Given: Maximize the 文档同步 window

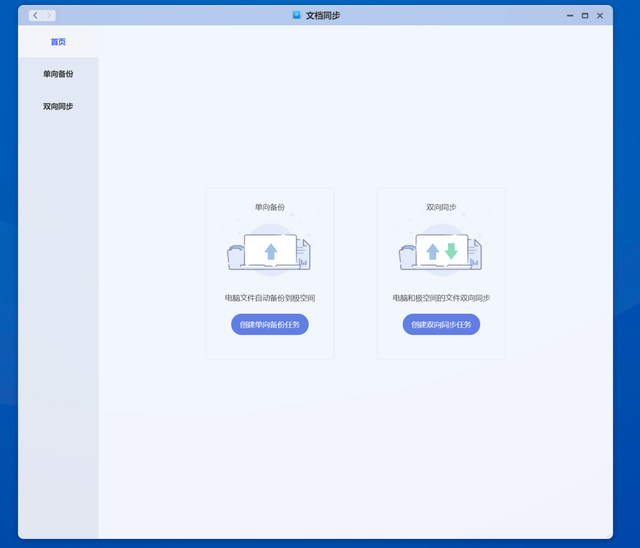Looking at the screenshot, I should point(585,16).
